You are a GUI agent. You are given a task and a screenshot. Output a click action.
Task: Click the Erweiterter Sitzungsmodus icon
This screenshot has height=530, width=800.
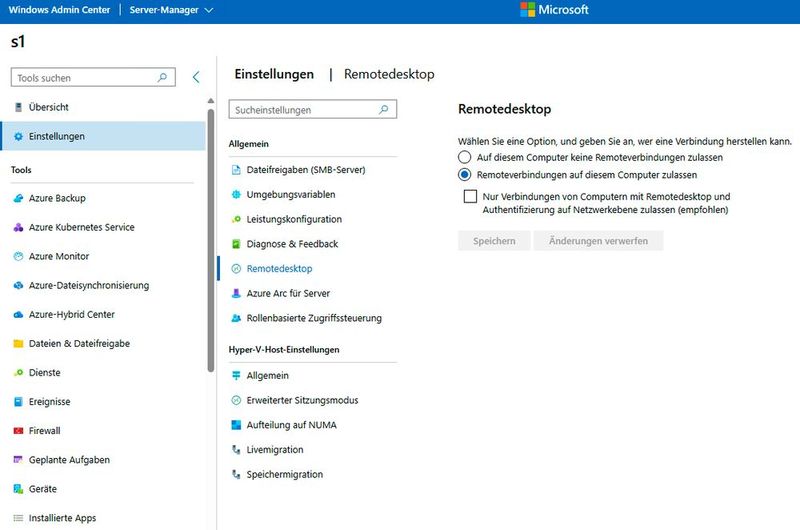click(x=236, y=400)
